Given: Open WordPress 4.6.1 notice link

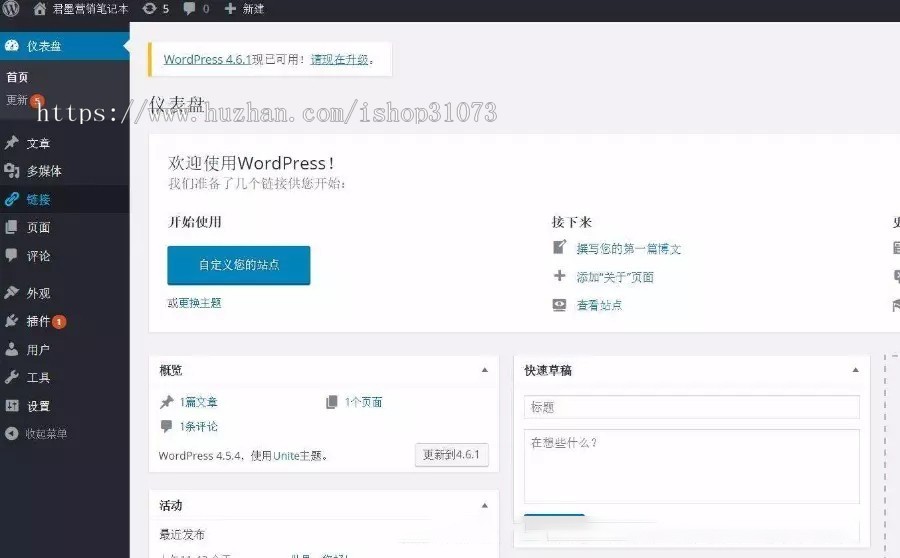Looking at the screenshot, I should tap(208, 59).
